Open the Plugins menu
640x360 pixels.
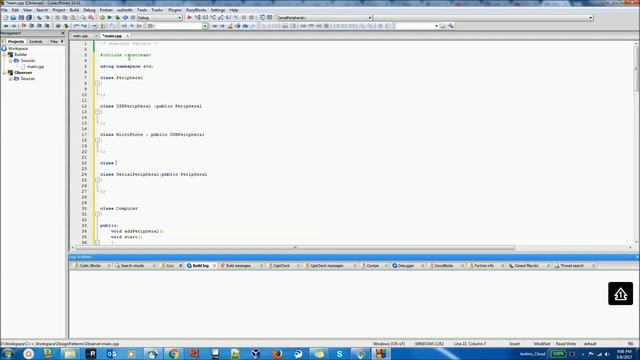pyautogui.click(x=175, y=10)
